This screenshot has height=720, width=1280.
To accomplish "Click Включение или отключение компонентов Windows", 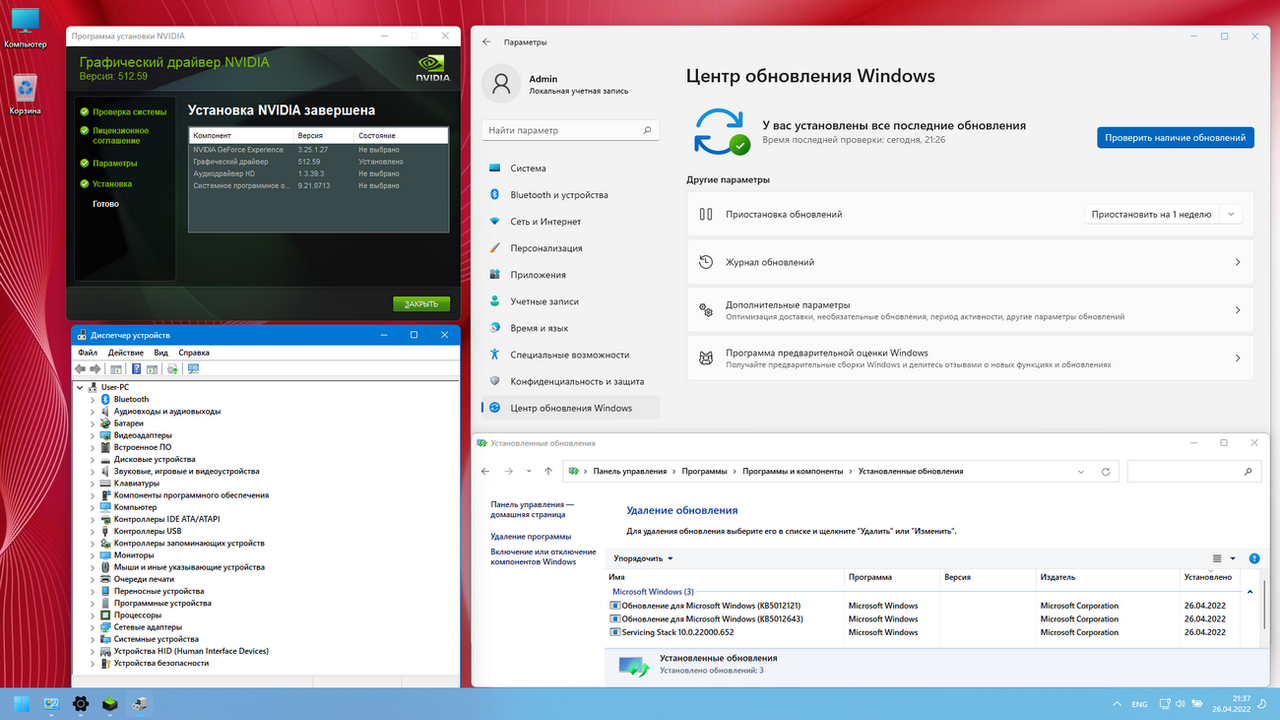I will click(x=543, y=556).
